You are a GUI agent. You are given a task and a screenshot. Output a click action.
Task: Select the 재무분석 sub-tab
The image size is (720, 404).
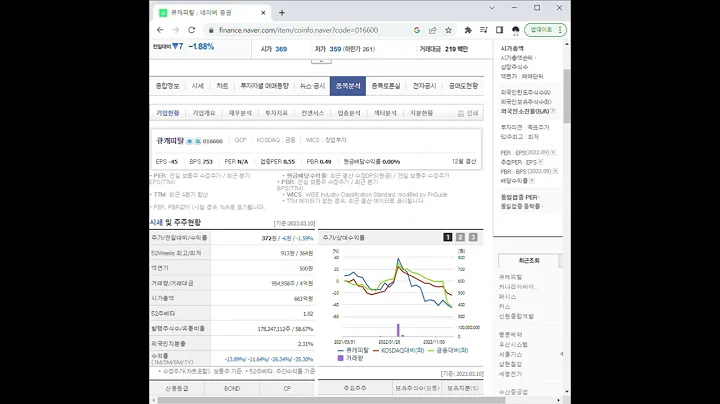(x=240, y=113)
